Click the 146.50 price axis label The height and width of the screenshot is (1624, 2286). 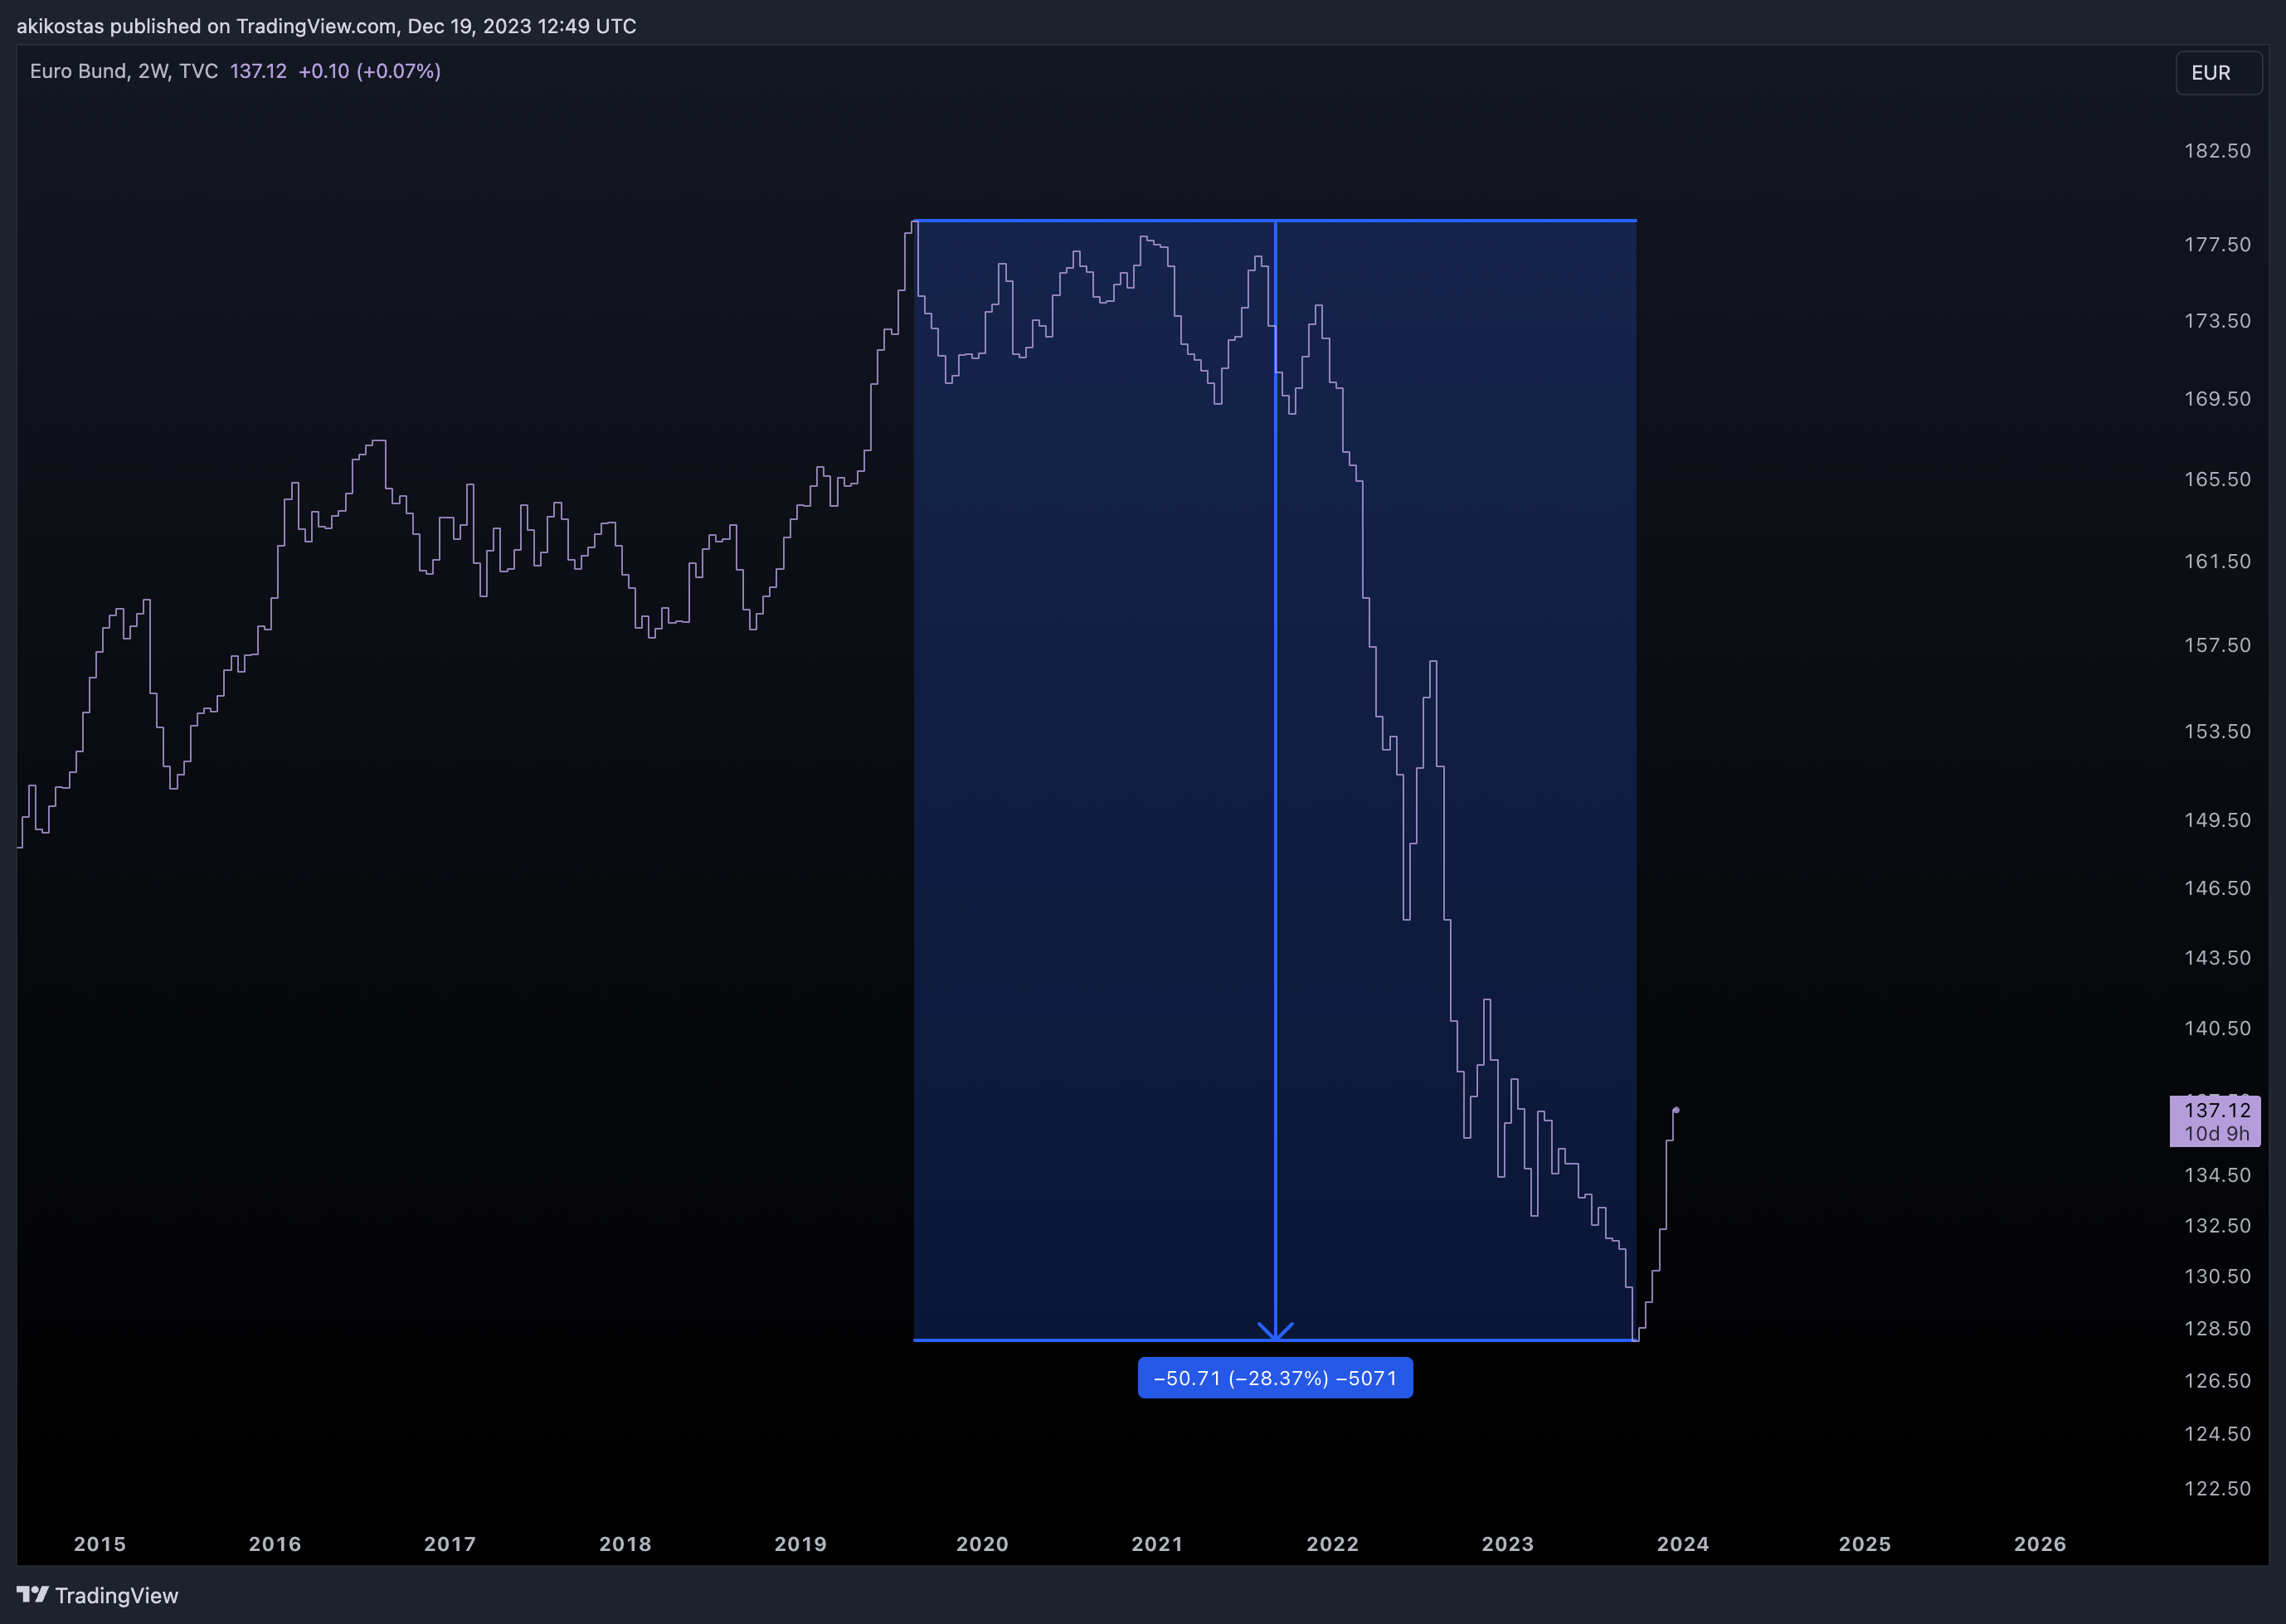pos(2217,888)
